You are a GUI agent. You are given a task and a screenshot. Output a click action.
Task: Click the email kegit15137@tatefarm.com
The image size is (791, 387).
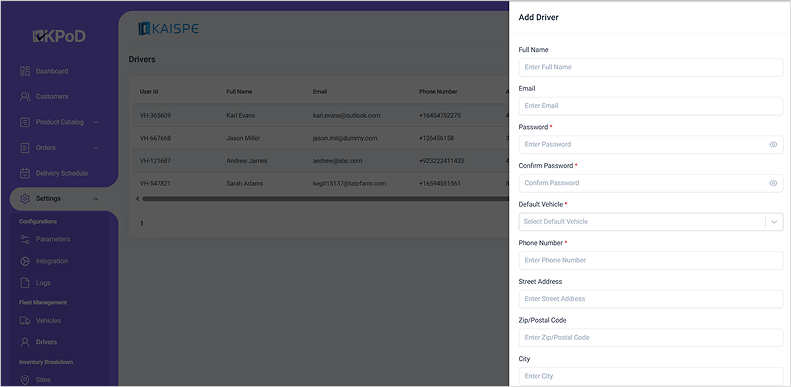350,184
